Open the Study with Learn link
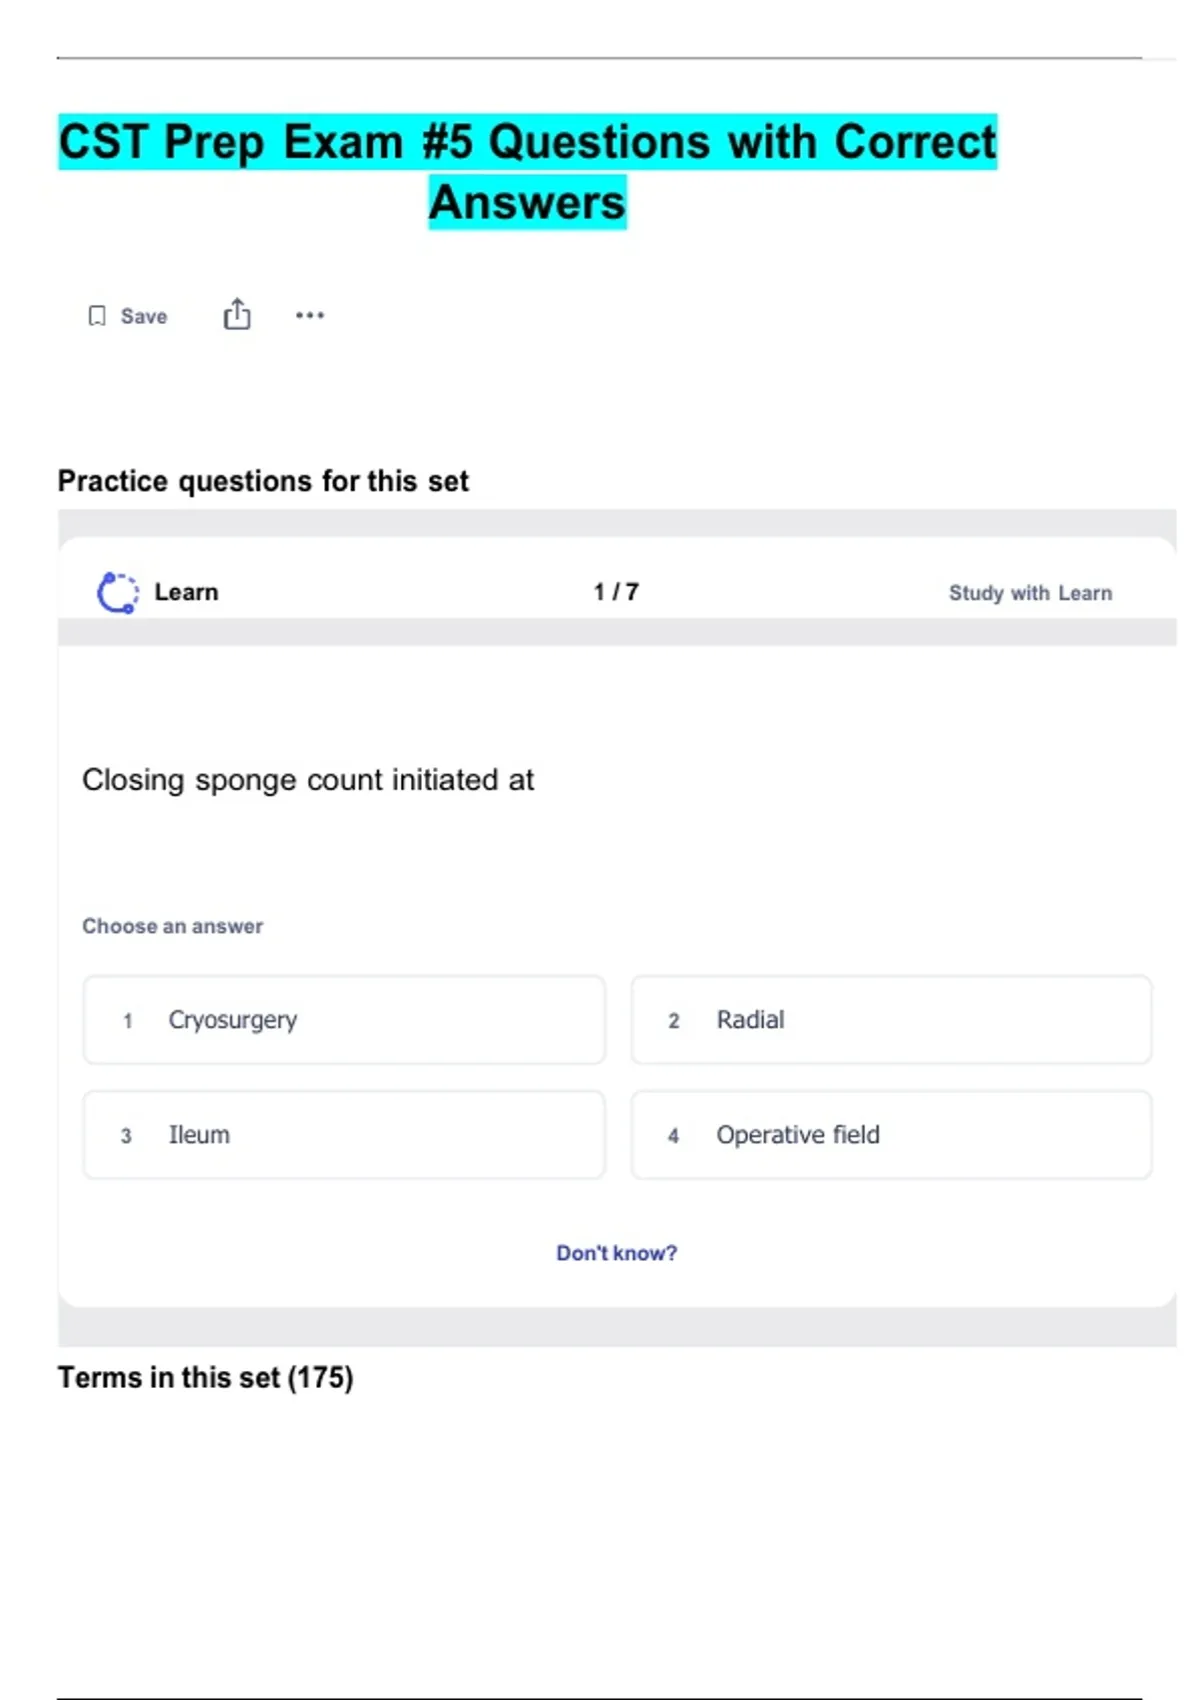Viewport: 1200px width, 1700px height. coord(1030,593)
